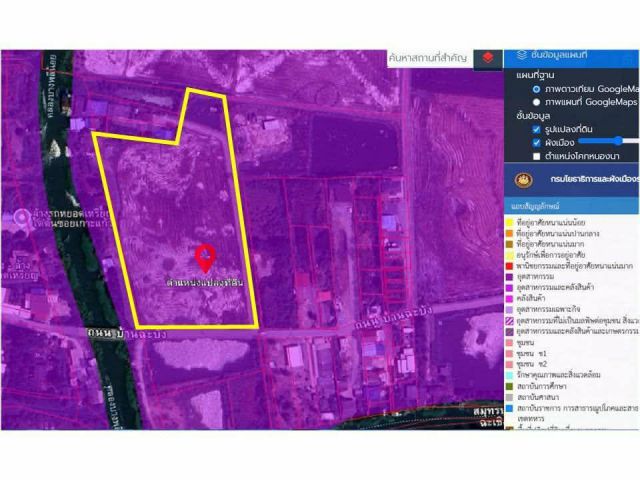Adjust the ผังเมือง opacity slider handle
640x480 pixels.
click(619, 141)
